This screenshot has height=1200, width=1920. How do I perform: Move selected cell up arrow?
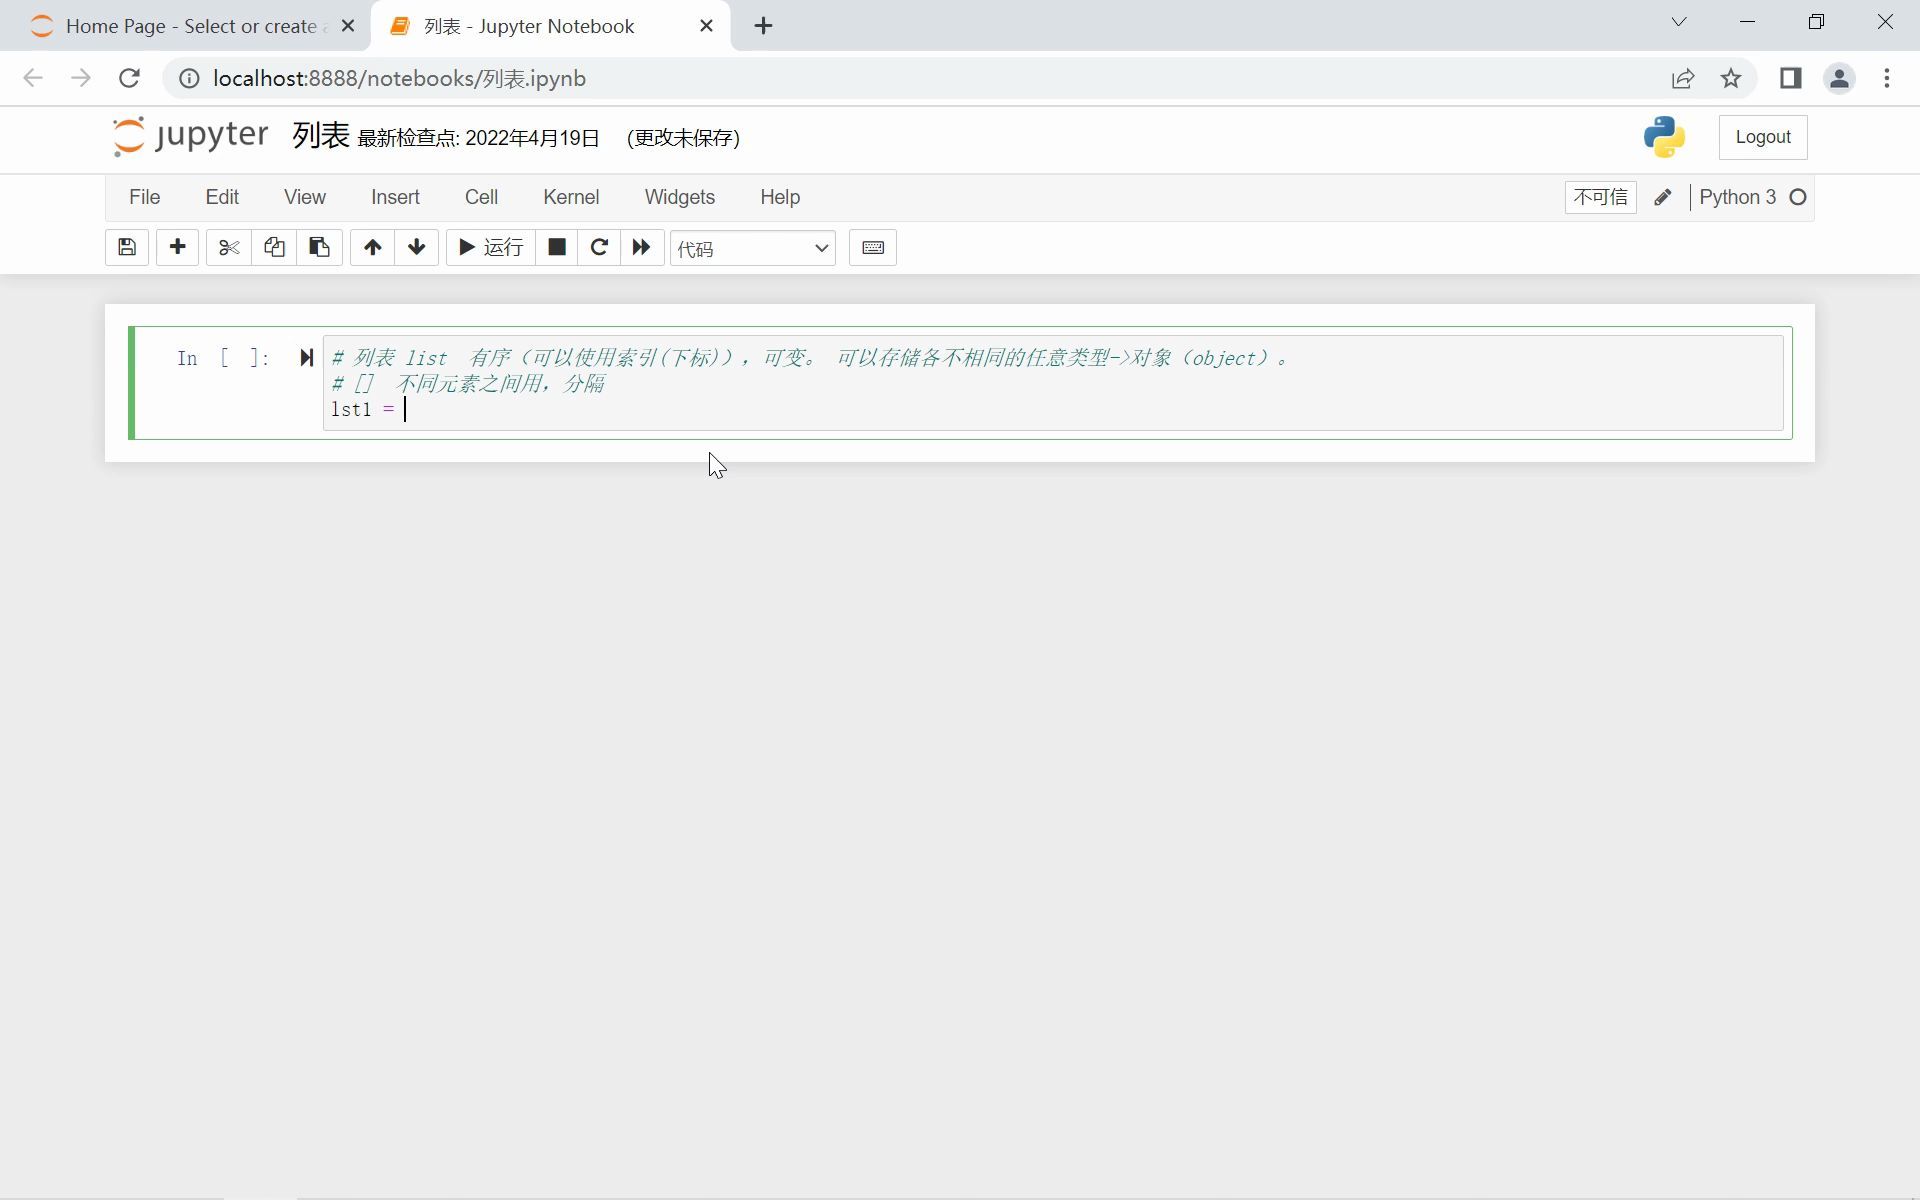(372, 248)
